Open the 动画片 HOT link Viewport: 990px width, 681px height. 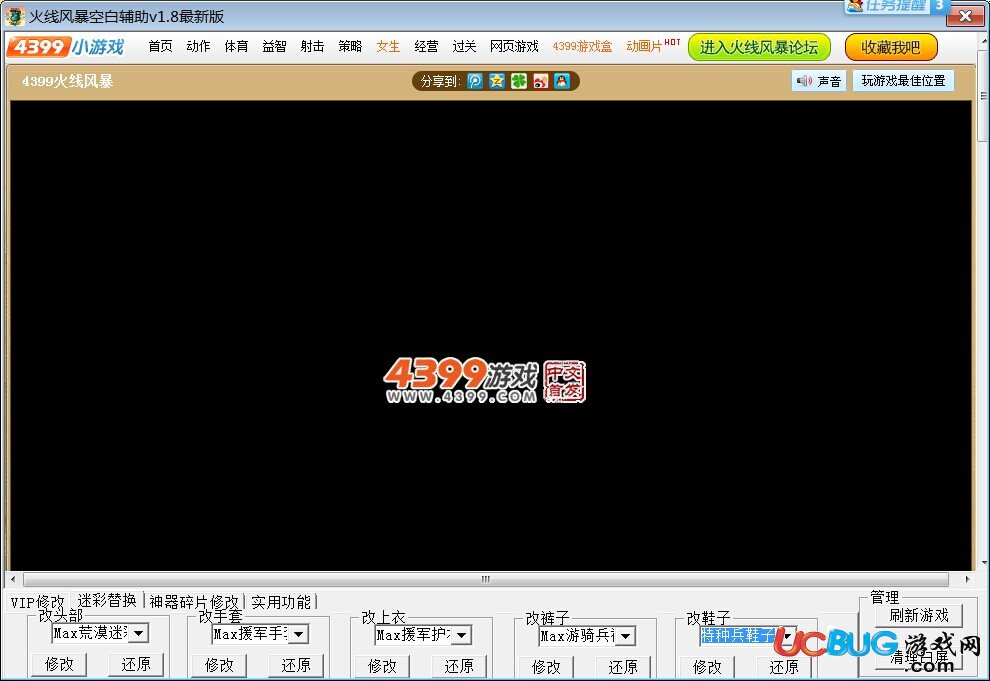(653, 45)
